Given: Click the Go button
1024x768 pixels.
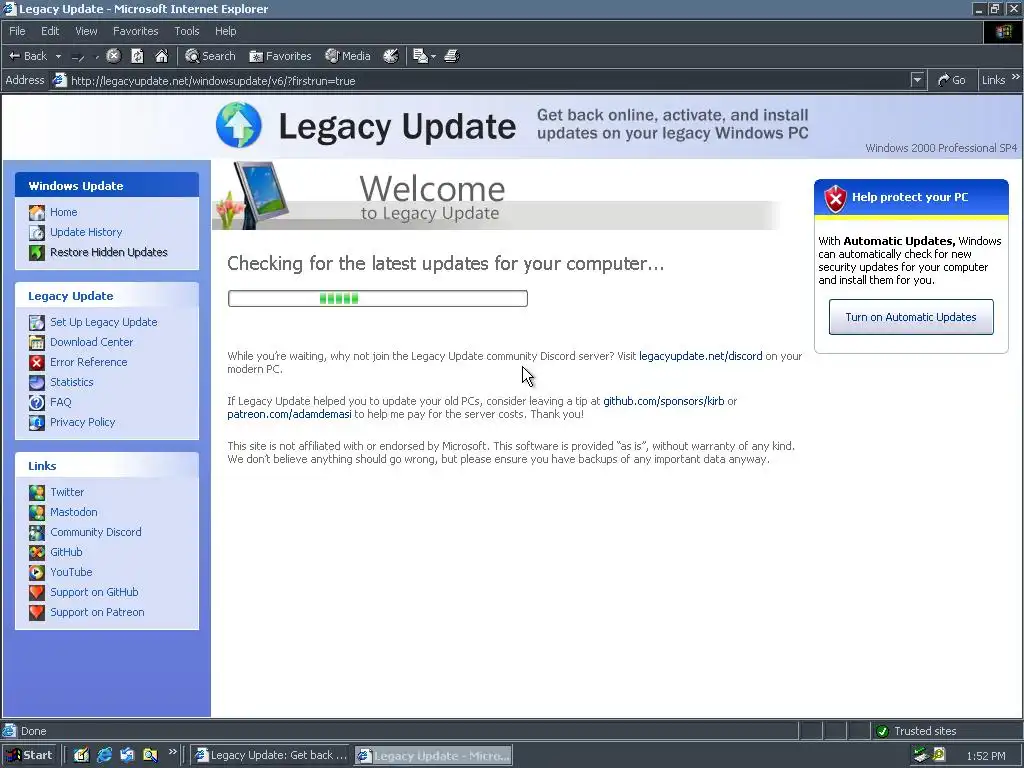Looking at the screenshot, I should (x=952, y=80).
